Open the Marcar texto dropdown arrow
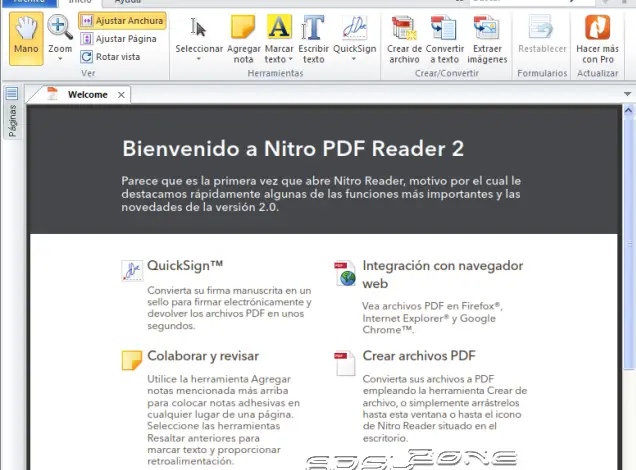The image size is (636, 470). click(x=290, y=60)
